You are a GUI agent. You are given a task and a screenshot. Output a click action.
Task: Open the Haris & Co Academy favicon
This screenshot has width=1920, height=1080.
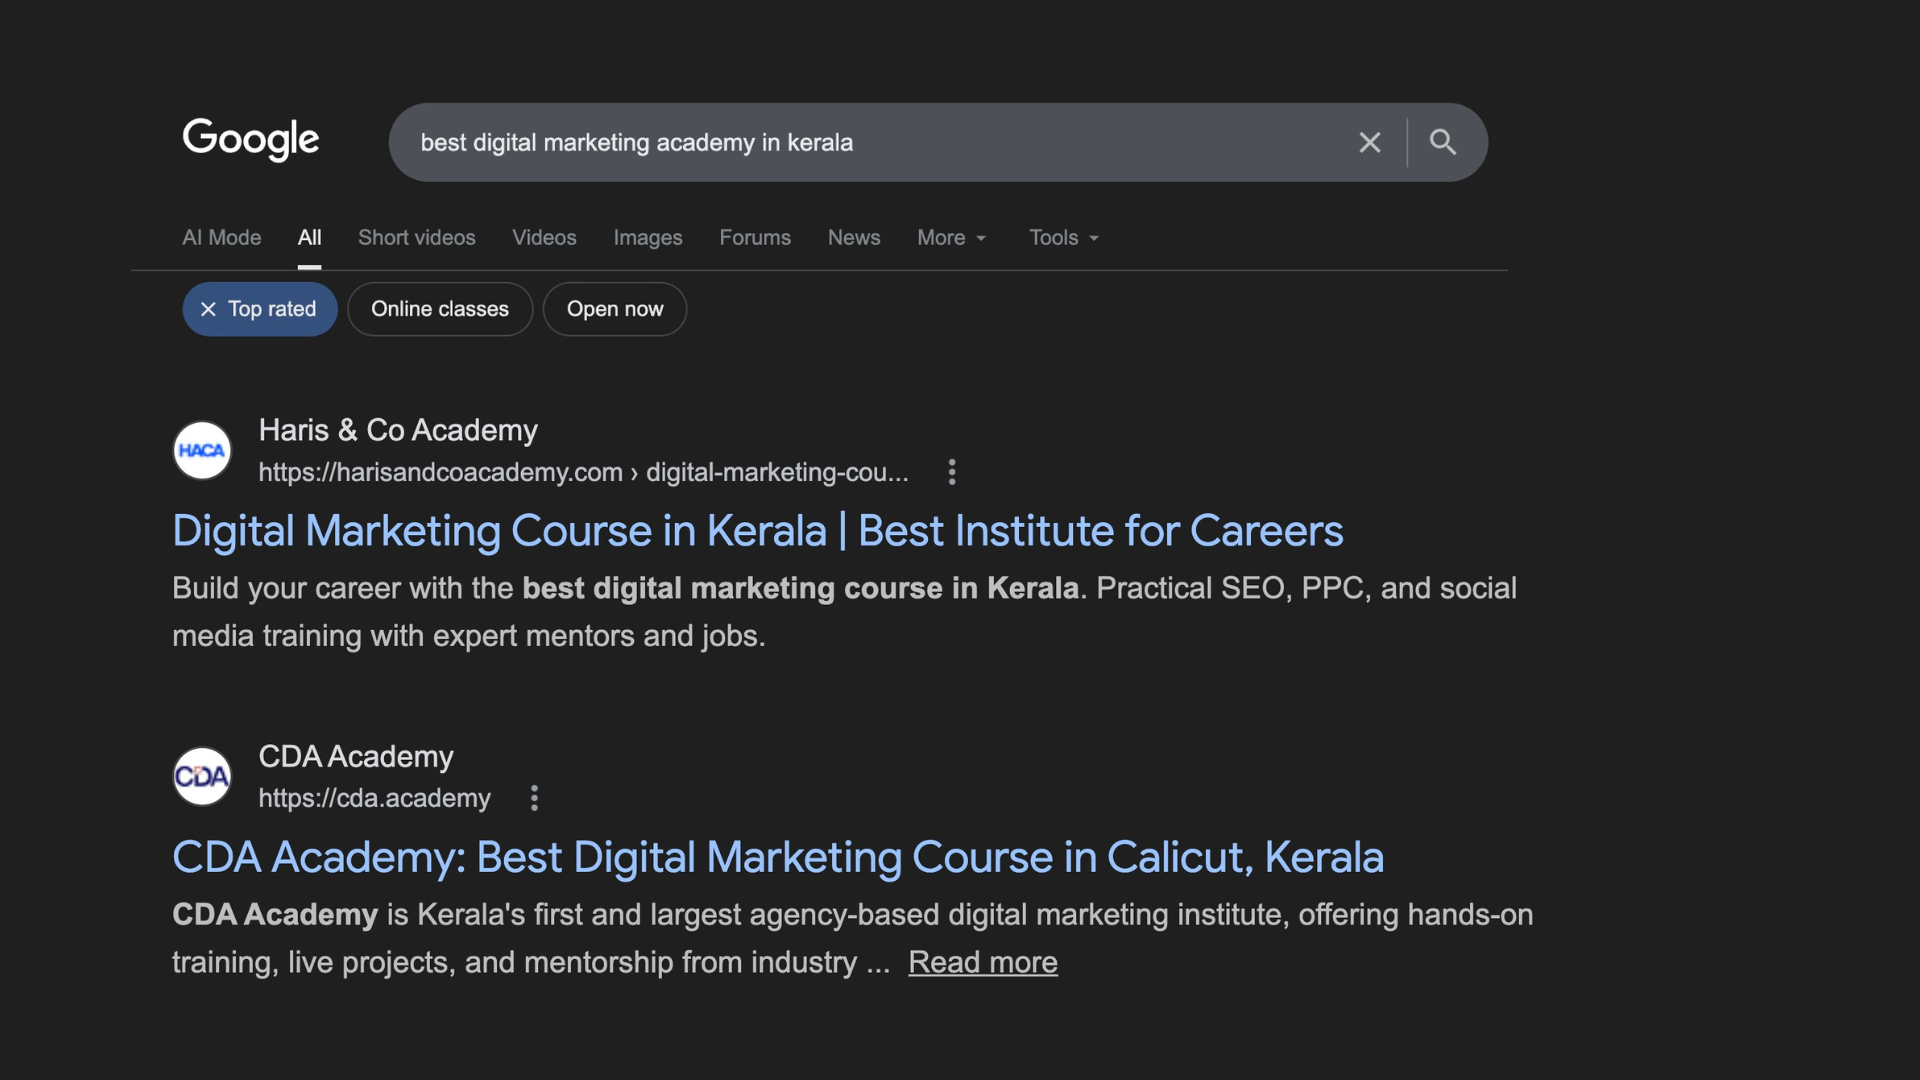[x=202, y=451]
